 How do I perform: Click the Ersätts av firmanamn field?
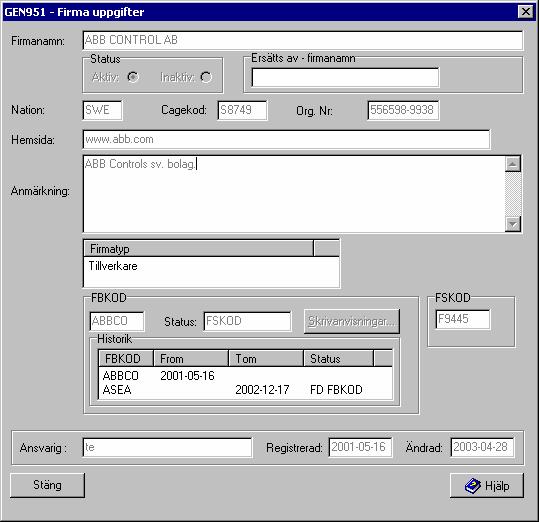(x=345, y=77)
